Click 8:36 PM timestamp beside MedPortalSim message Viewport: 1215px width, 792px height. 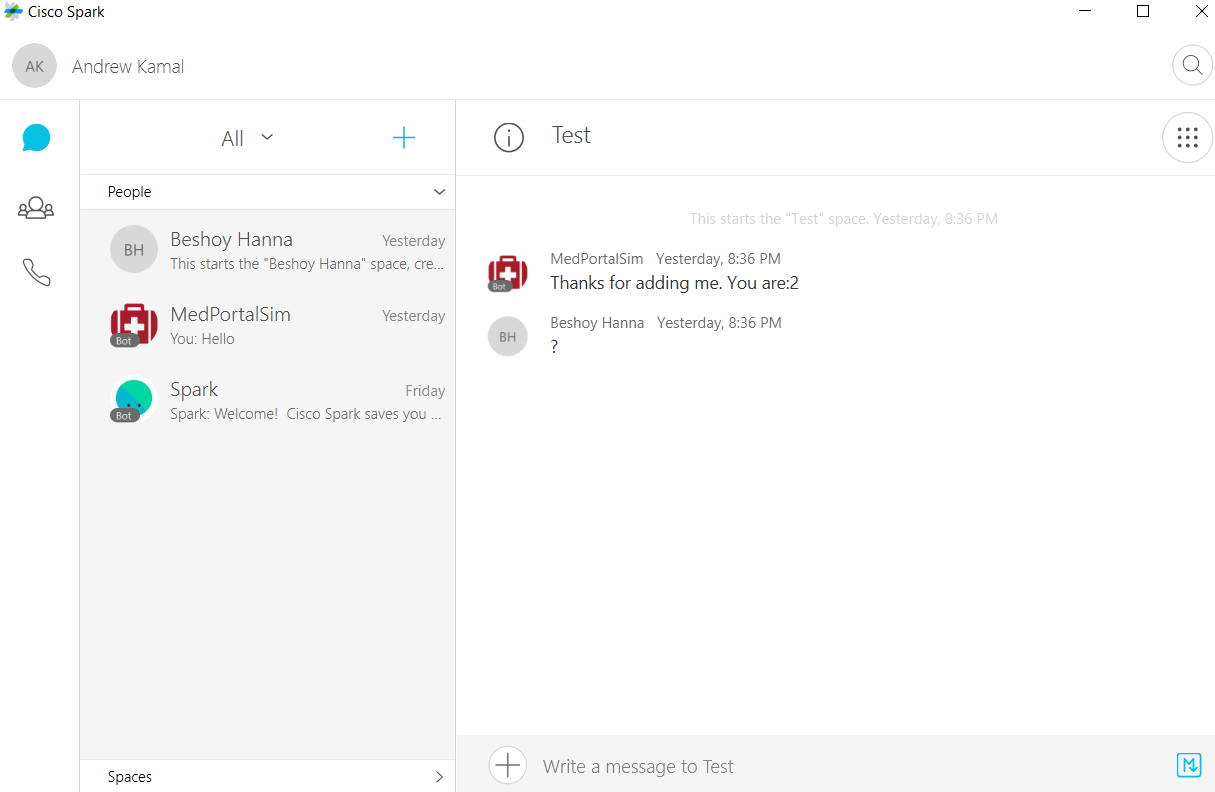pyautogui.click(x=718, y=259)
